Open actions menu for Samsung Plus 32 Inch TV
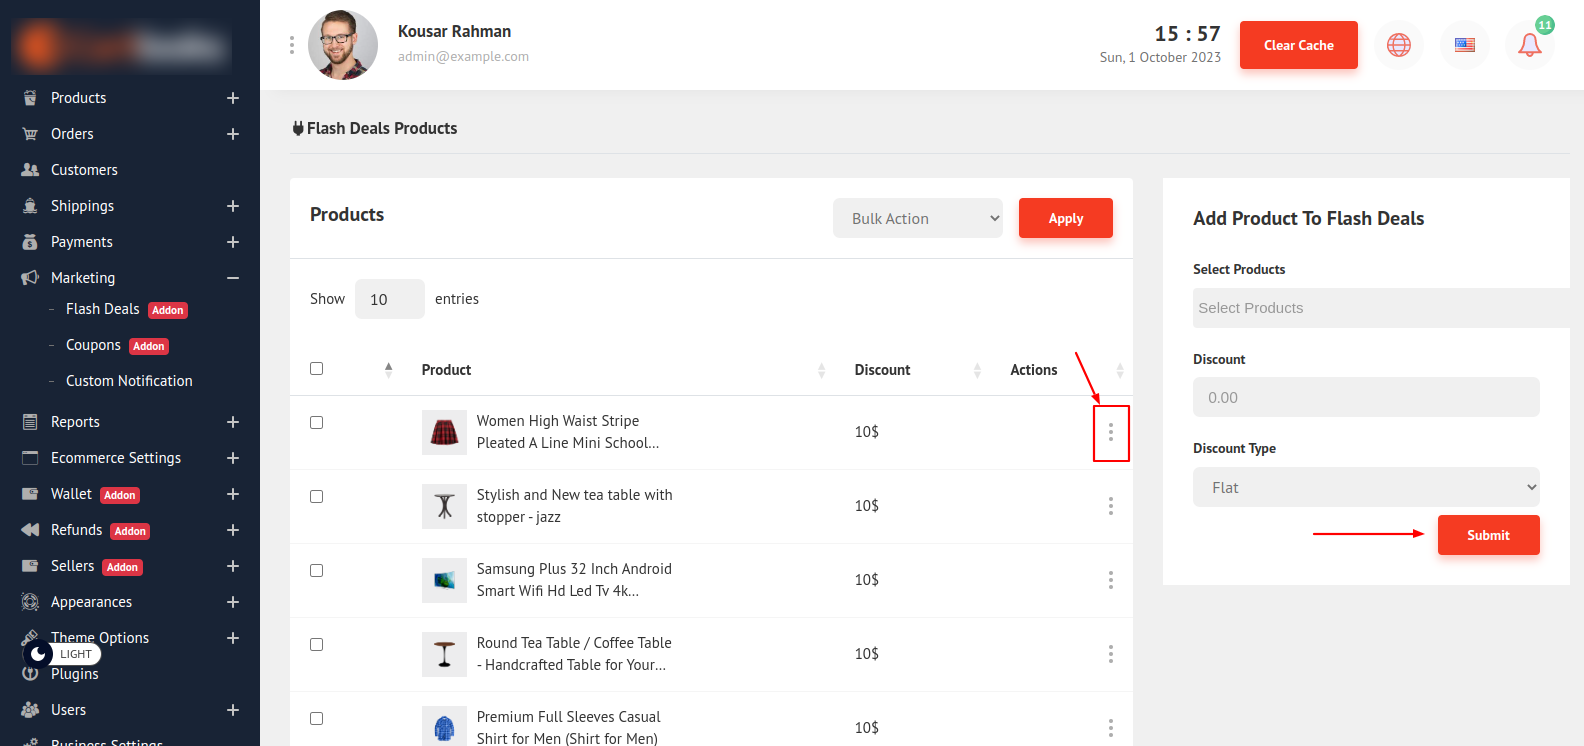Image resolution: width=1584 pixels, height=746 pixels. 1110,580
